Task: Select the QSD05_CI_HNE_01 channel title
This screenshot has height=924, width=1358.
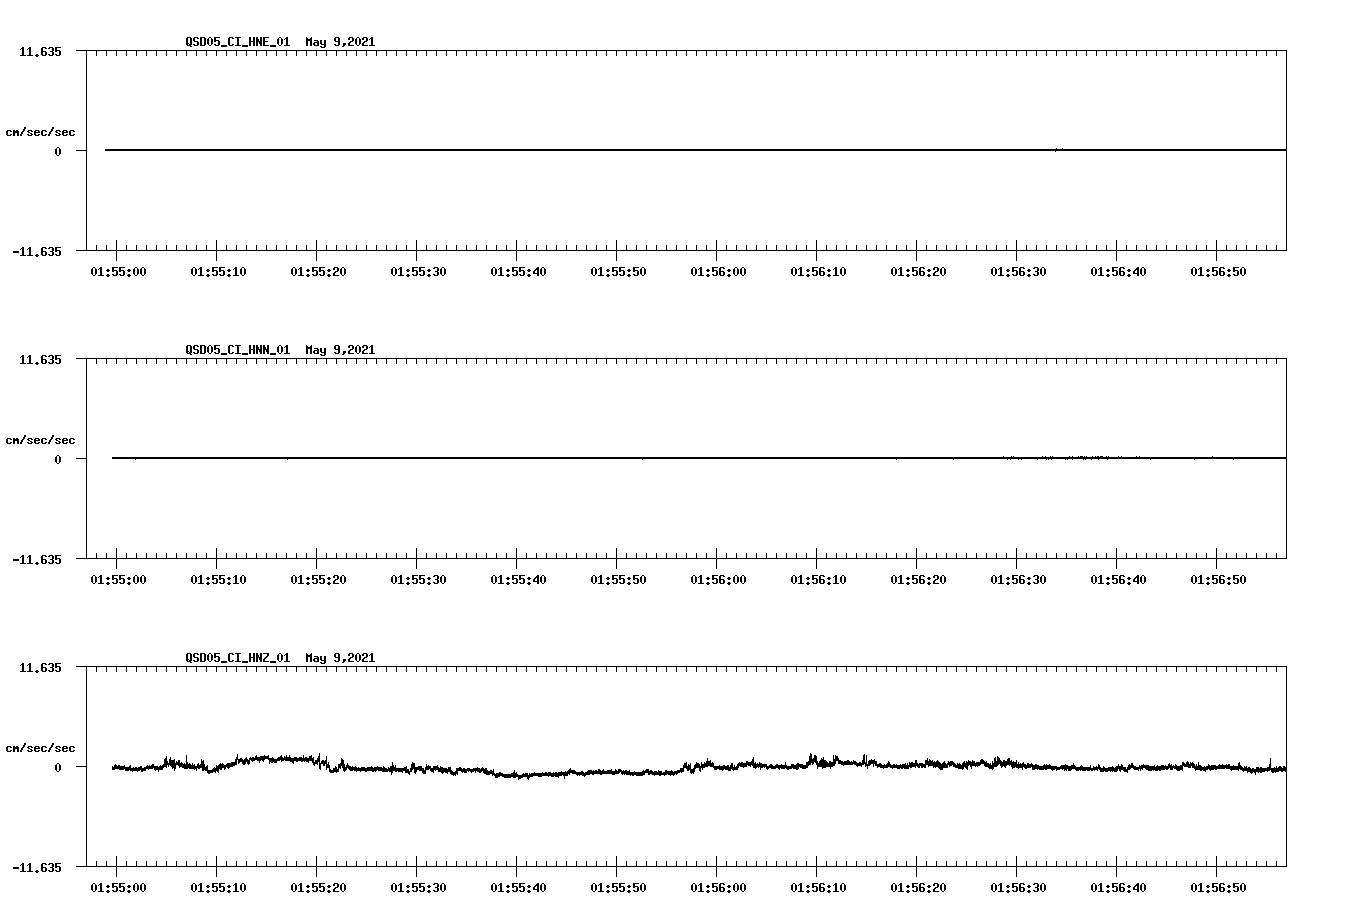Action: [x=237, y=42]
